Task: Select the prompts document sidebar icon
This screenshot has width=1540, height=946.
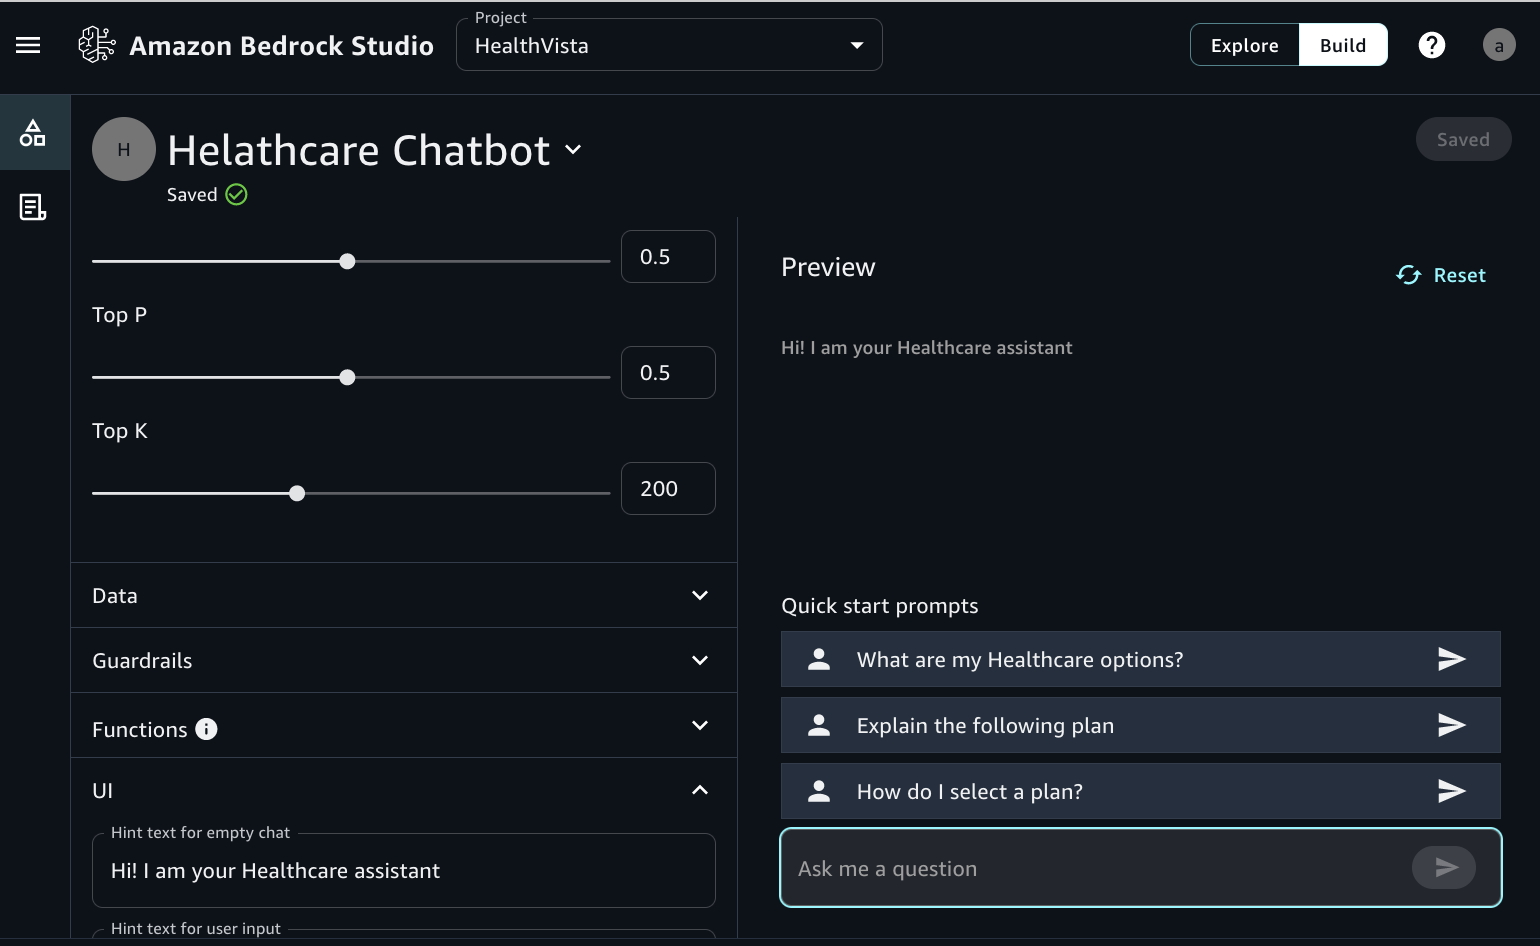Action: (33, 207)
